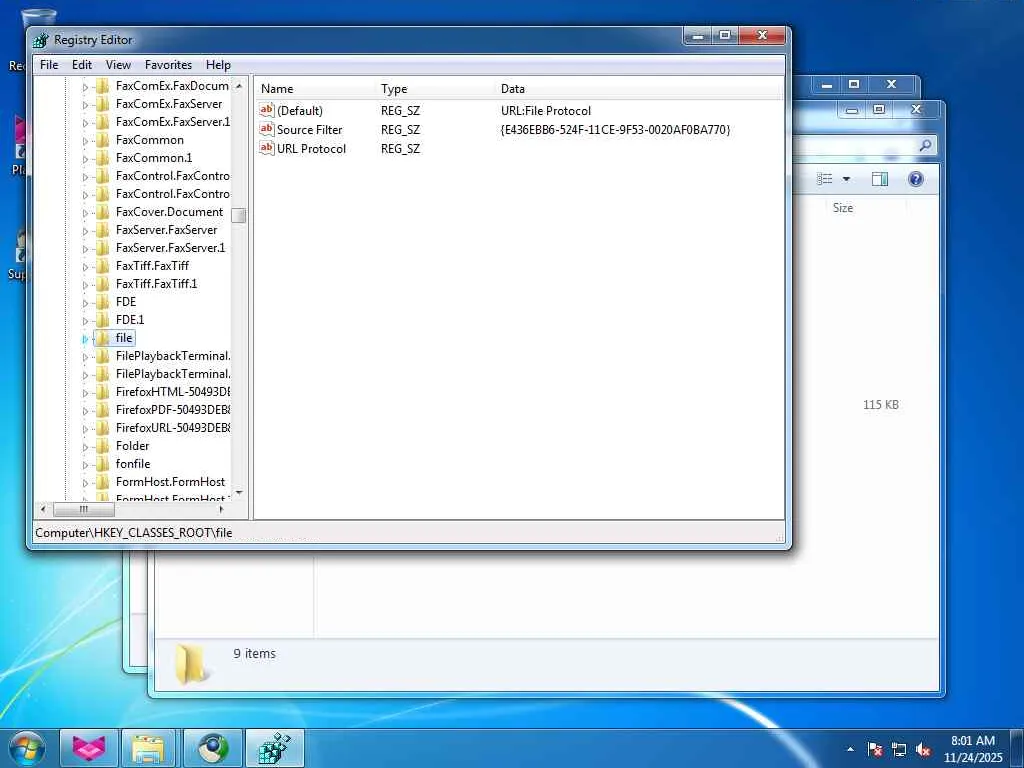Expand the FDE key

point(85,302)
